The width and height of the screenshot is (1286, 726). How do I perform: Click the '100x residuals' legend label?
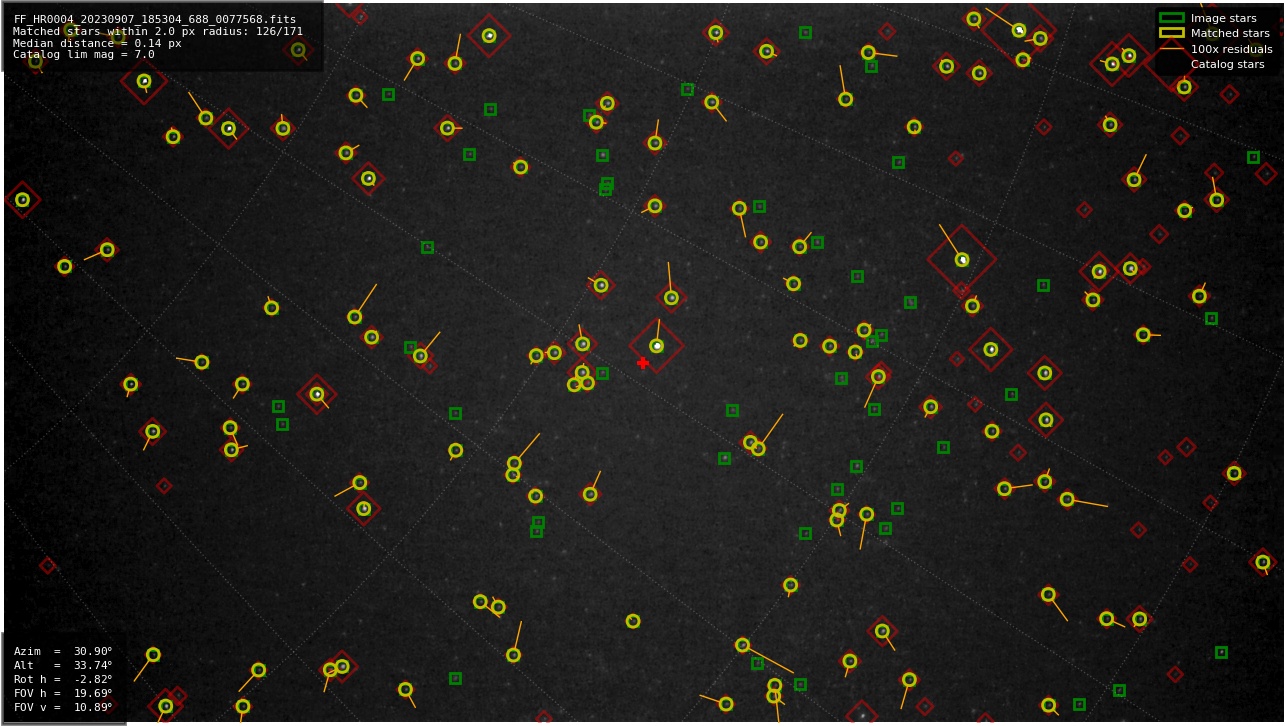point(1231,49)
